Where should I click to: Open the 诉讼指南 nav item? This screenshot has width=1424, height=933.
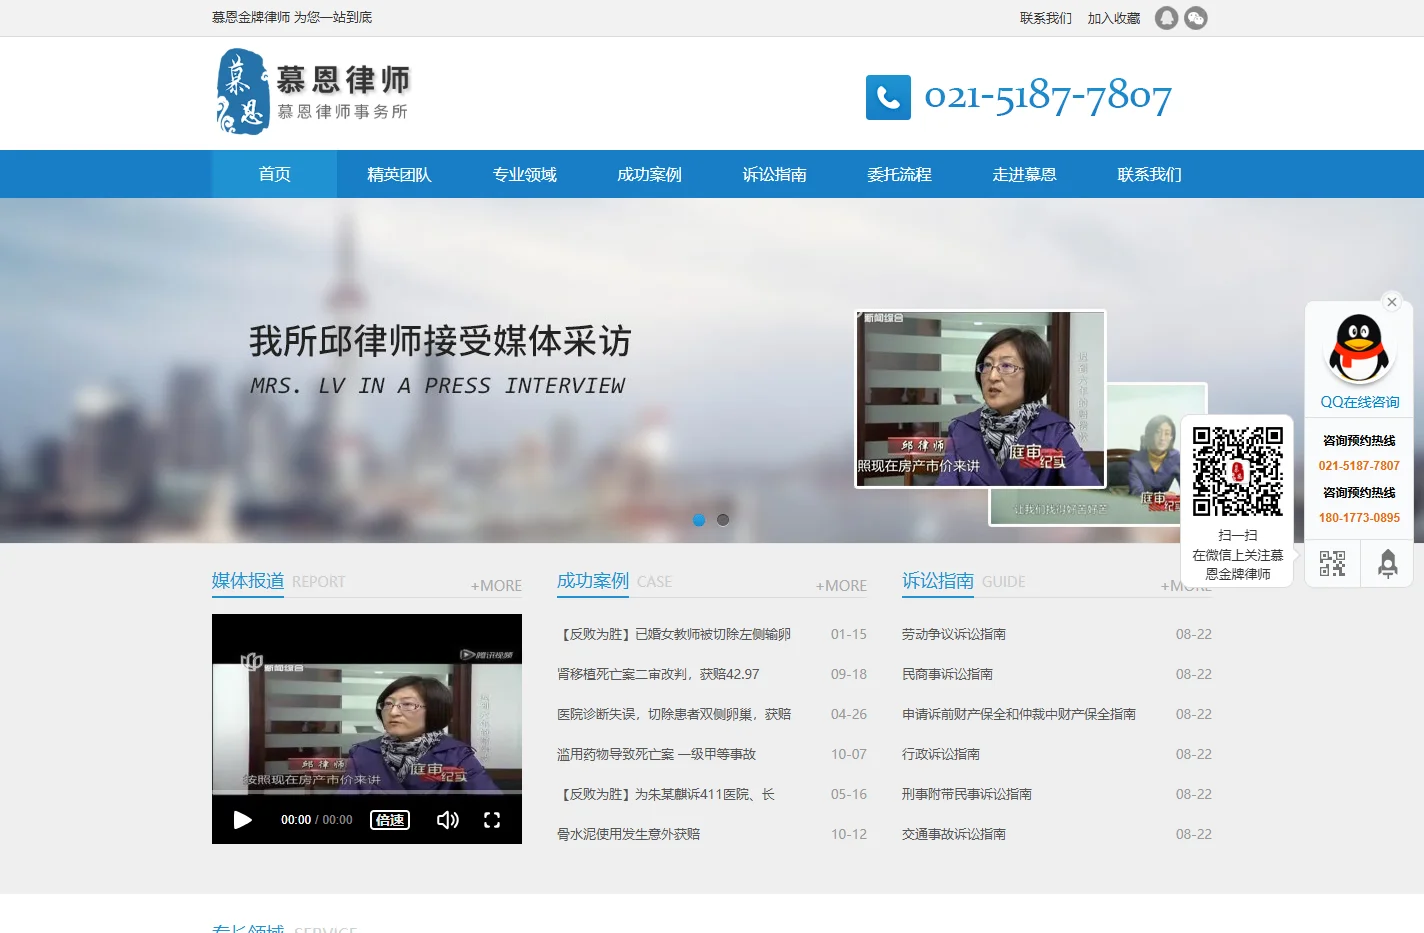[774, 174]
